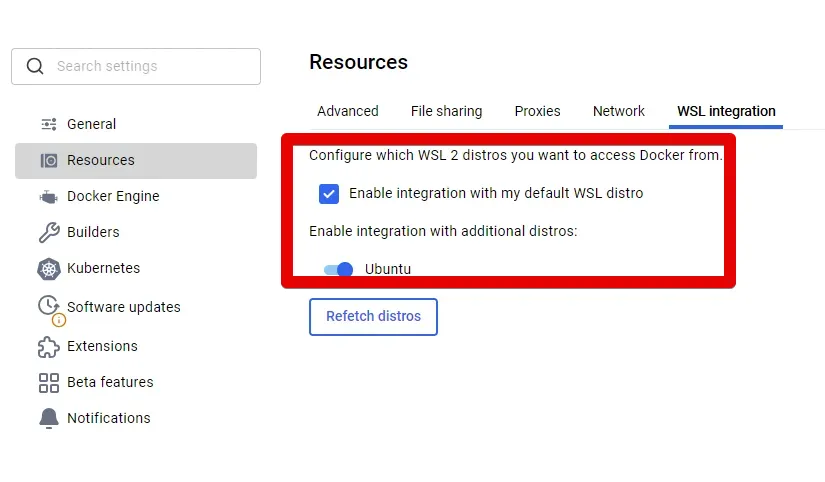Click the magnifier icon in the search box
Image resolution: width=825 pixels, height=482 pixels.
tap(35, 66)
